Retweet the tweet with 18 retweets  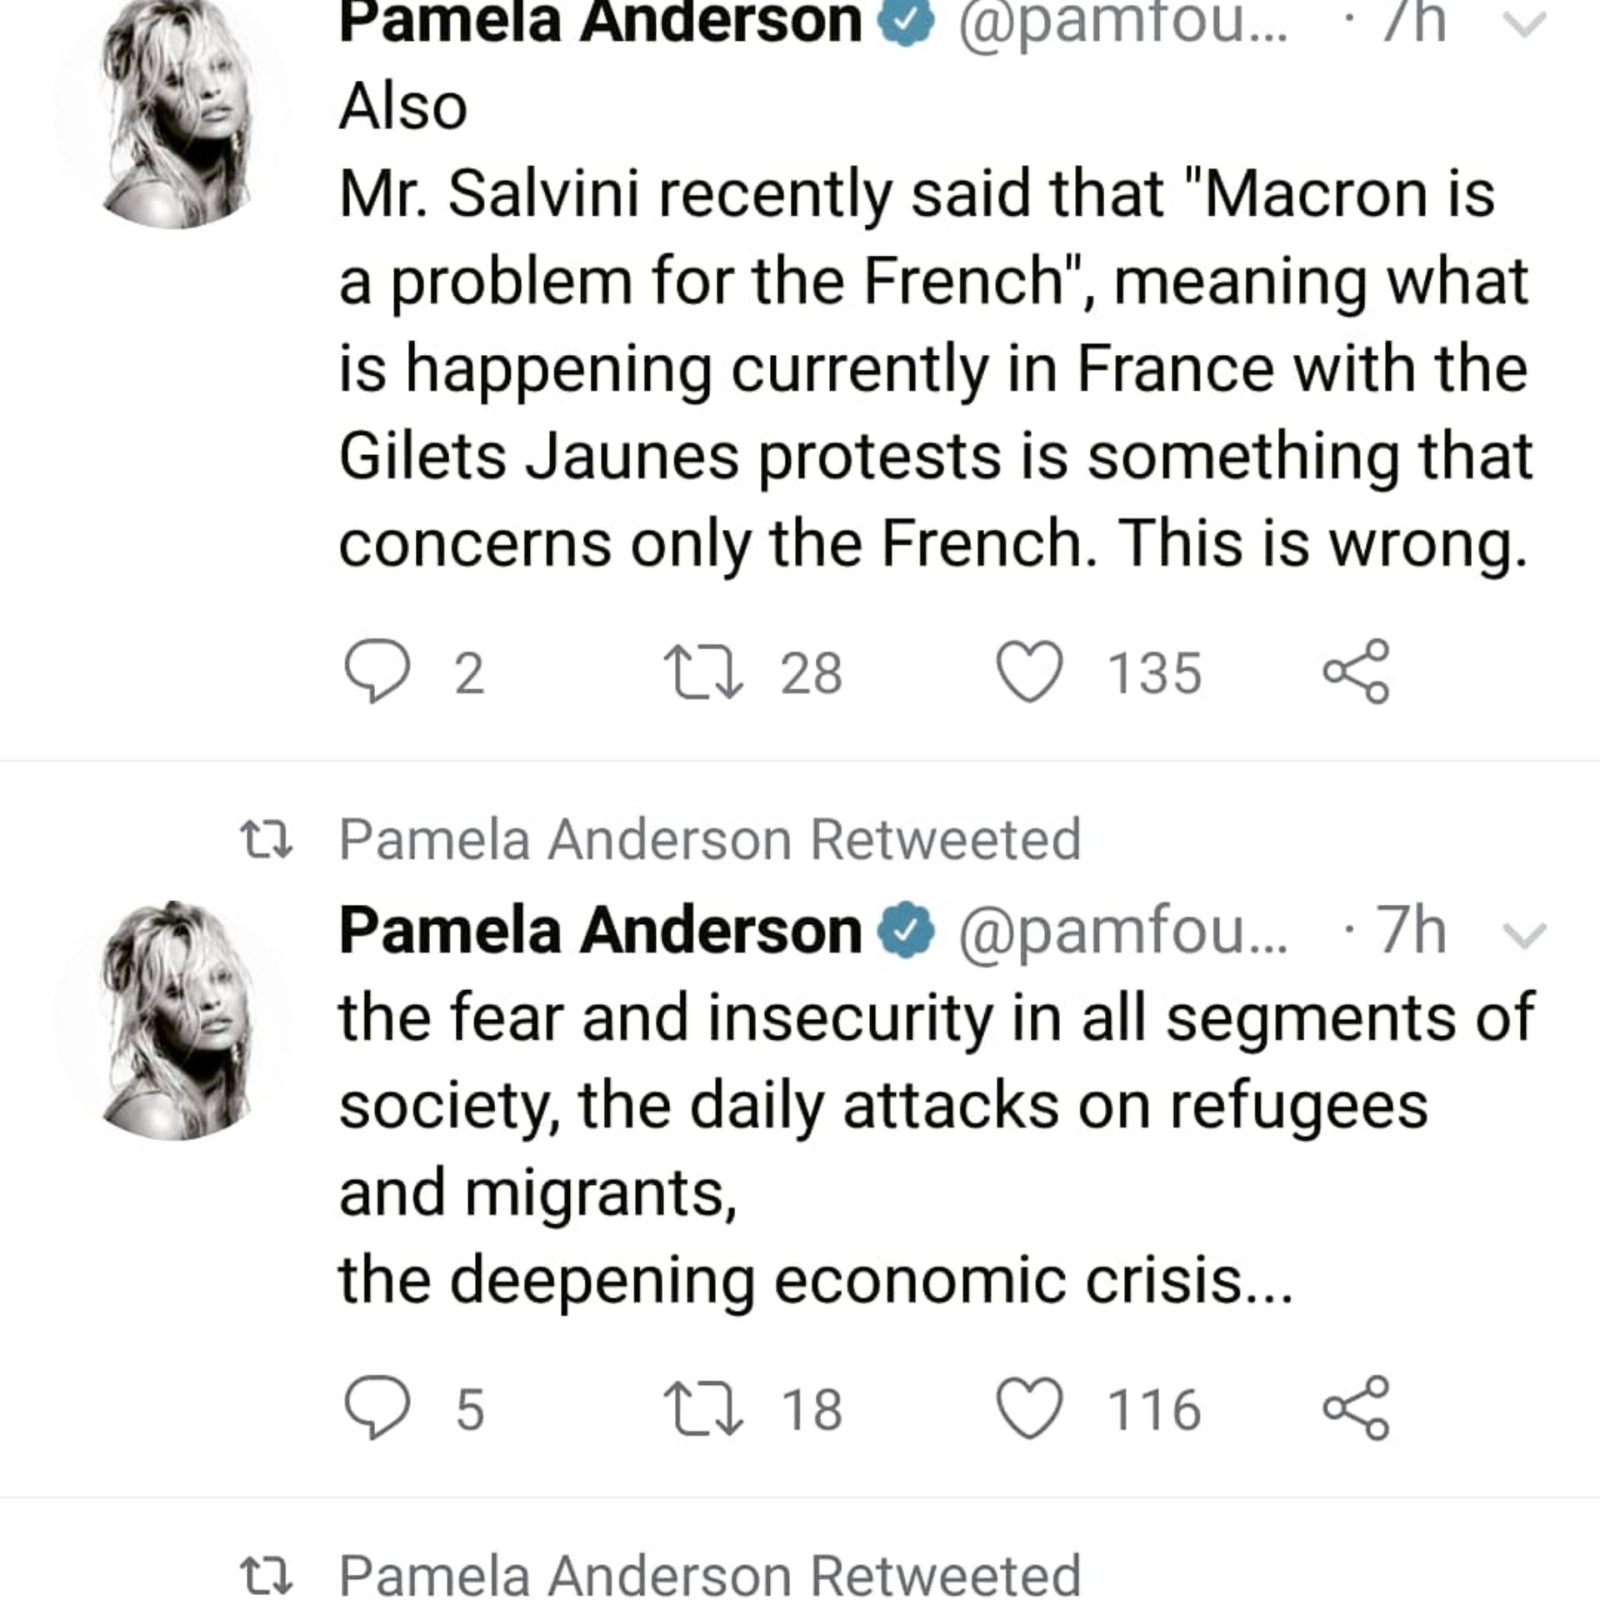704,1408
